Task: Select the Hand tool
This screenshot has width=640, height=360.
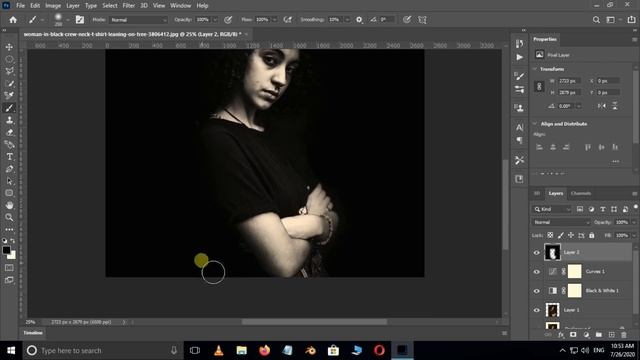Action: coord(9,205)
